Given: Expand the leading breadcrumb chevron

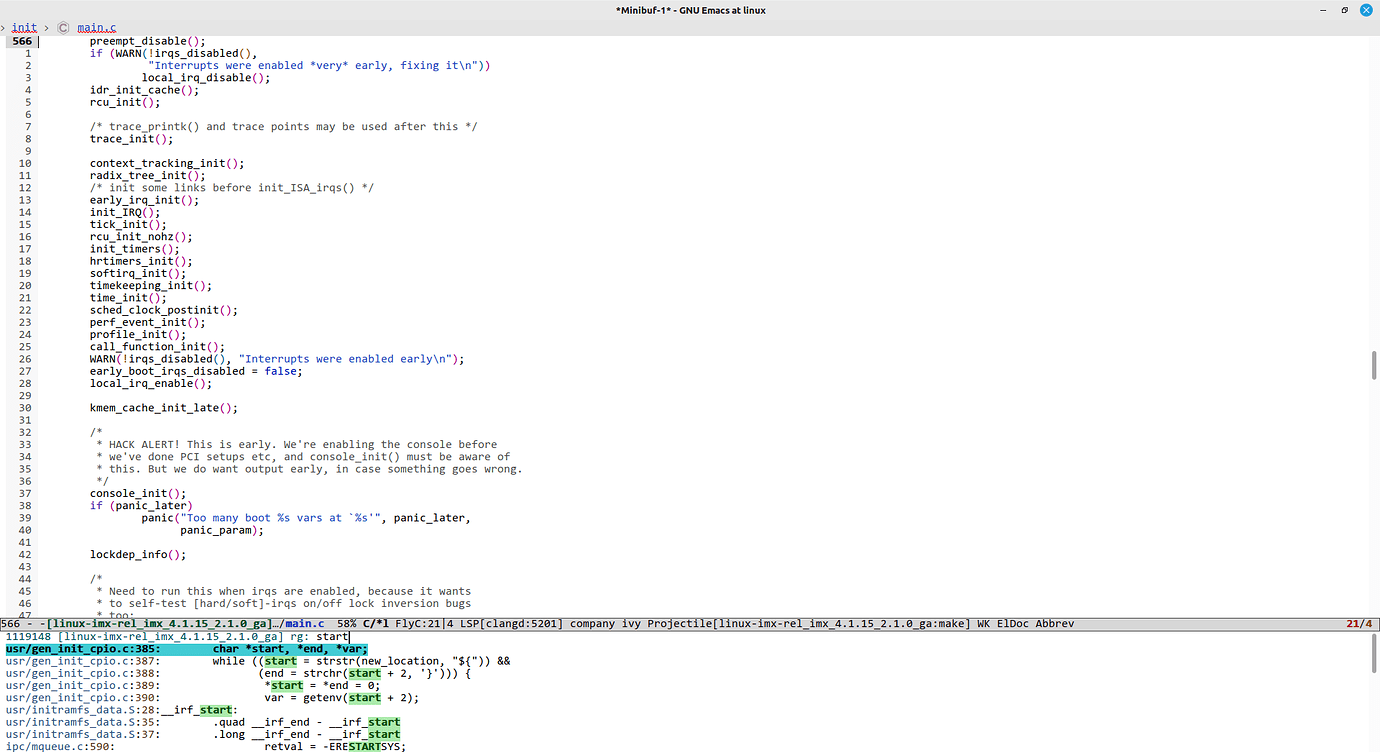Looking at the screenshot, I should 4,27.
